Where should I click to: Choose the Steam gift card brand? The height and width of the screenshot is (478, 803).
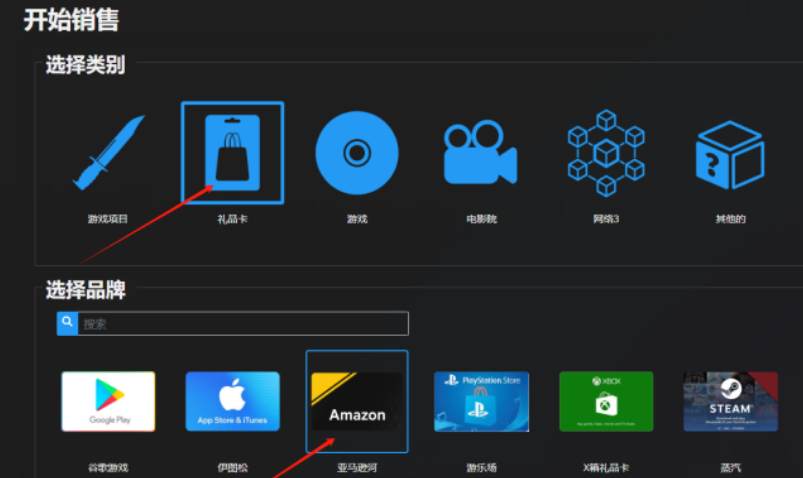(730, 401)
